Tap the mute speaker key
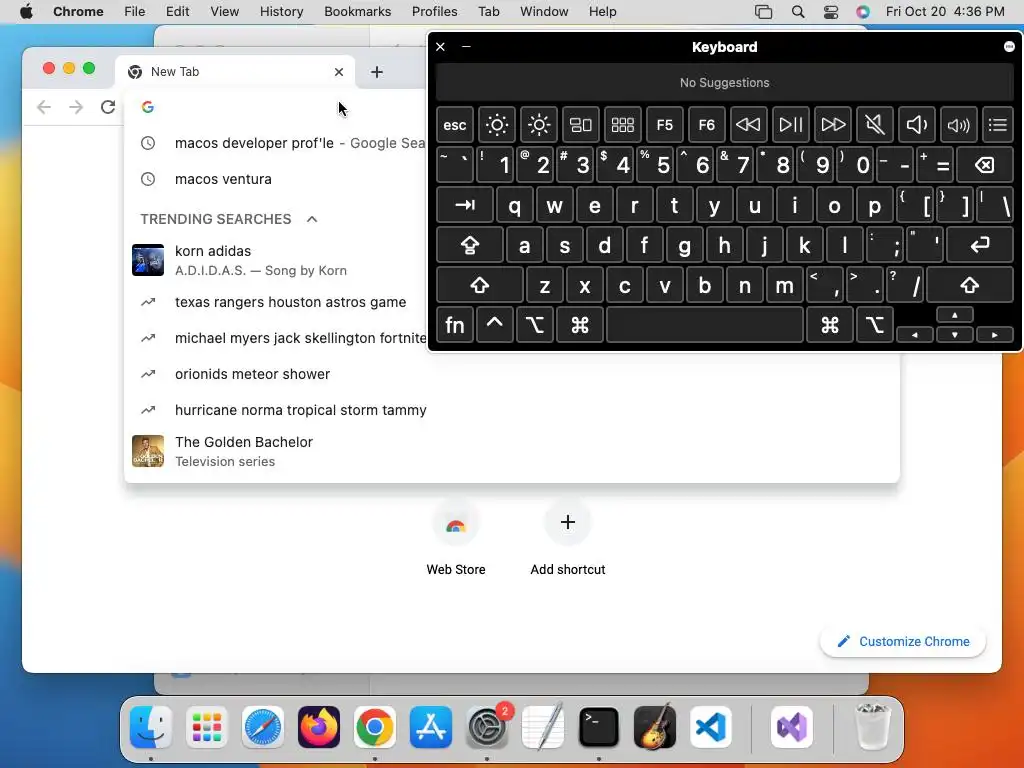 pos(874,125)
